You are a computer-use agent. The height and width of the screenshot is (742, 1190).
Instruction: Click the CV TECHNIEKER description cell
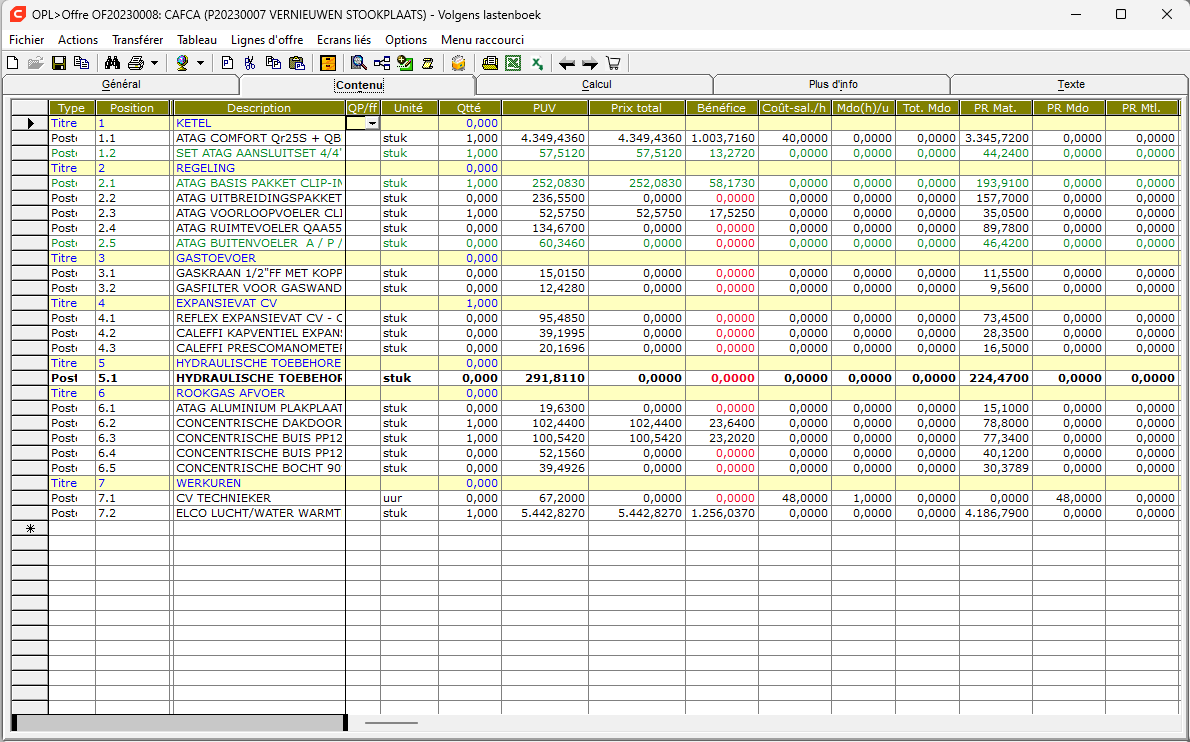(259, 498)
